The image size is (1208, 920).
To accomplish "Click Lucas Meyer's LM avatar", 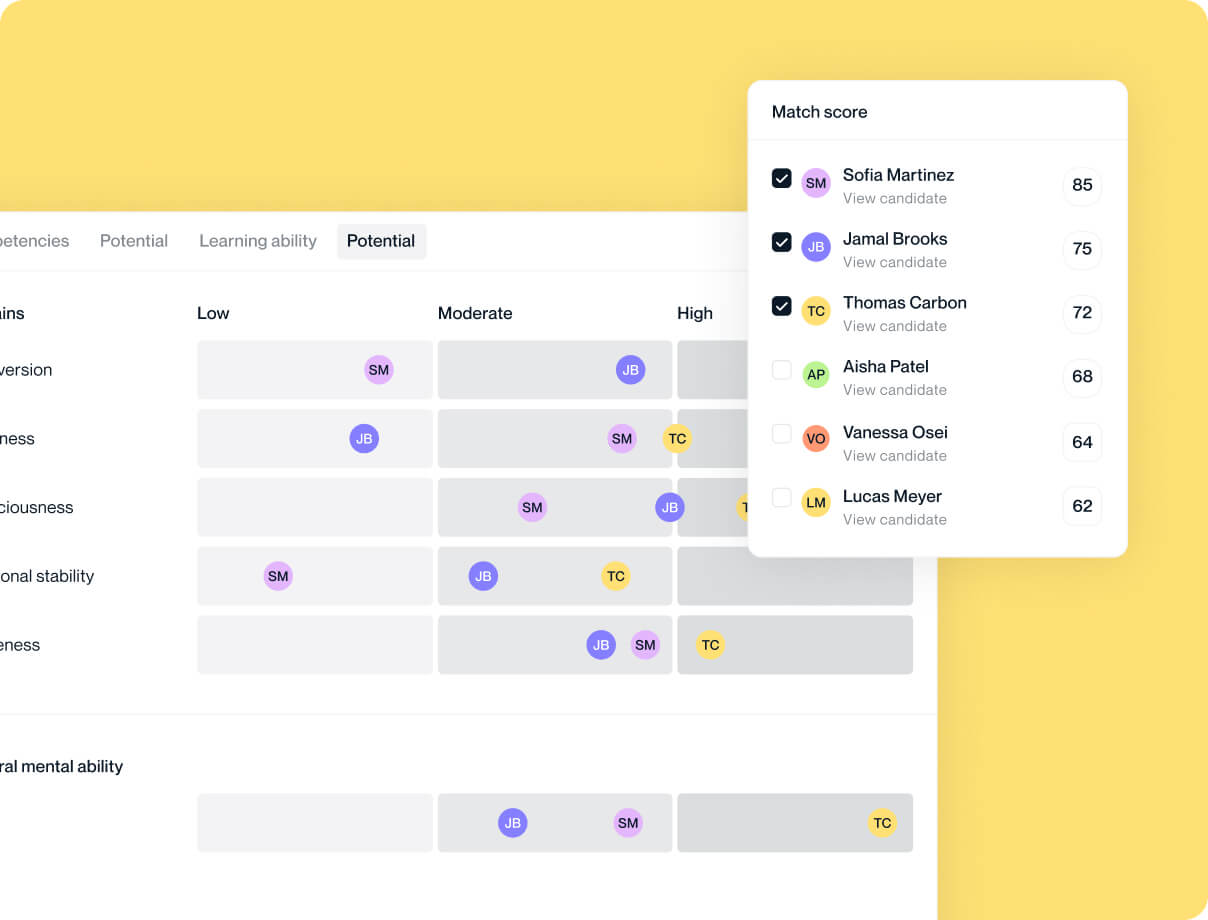I will point(816,503).
